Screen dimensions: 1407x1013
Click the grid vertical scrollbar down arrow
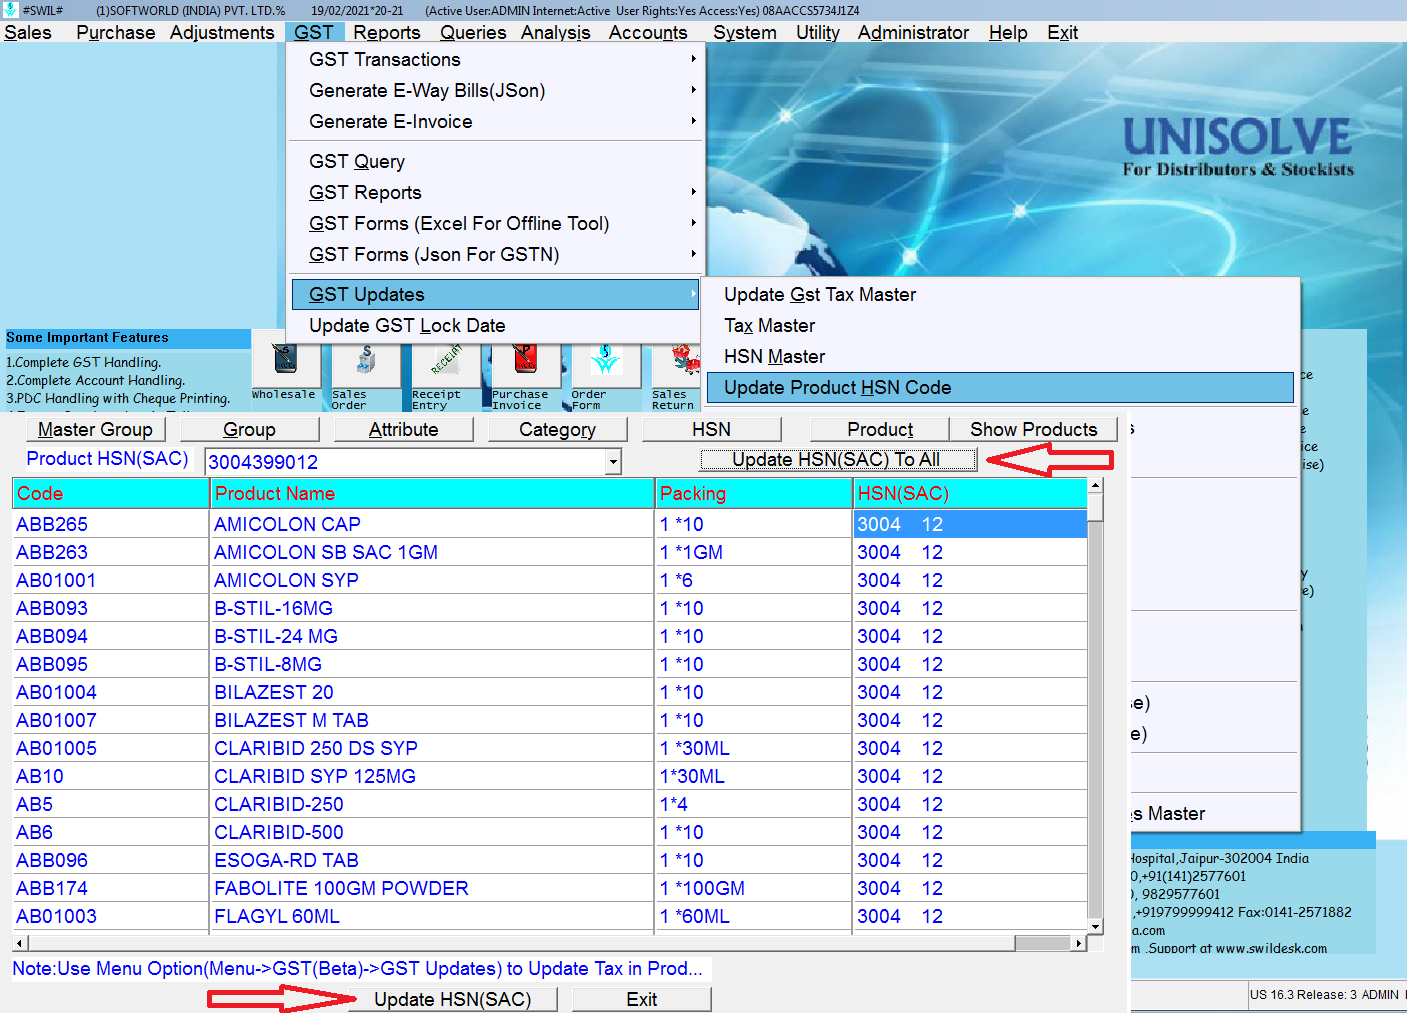(1096, 927)
